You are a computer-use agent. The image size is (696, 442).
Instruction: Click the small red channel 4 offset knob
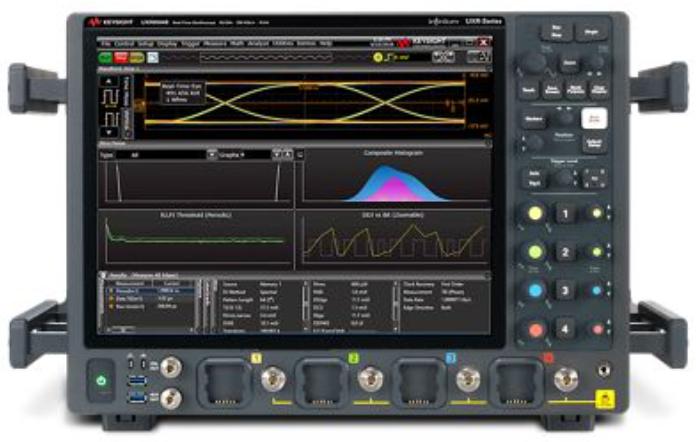pyautogui.click(x=597, y=329)
